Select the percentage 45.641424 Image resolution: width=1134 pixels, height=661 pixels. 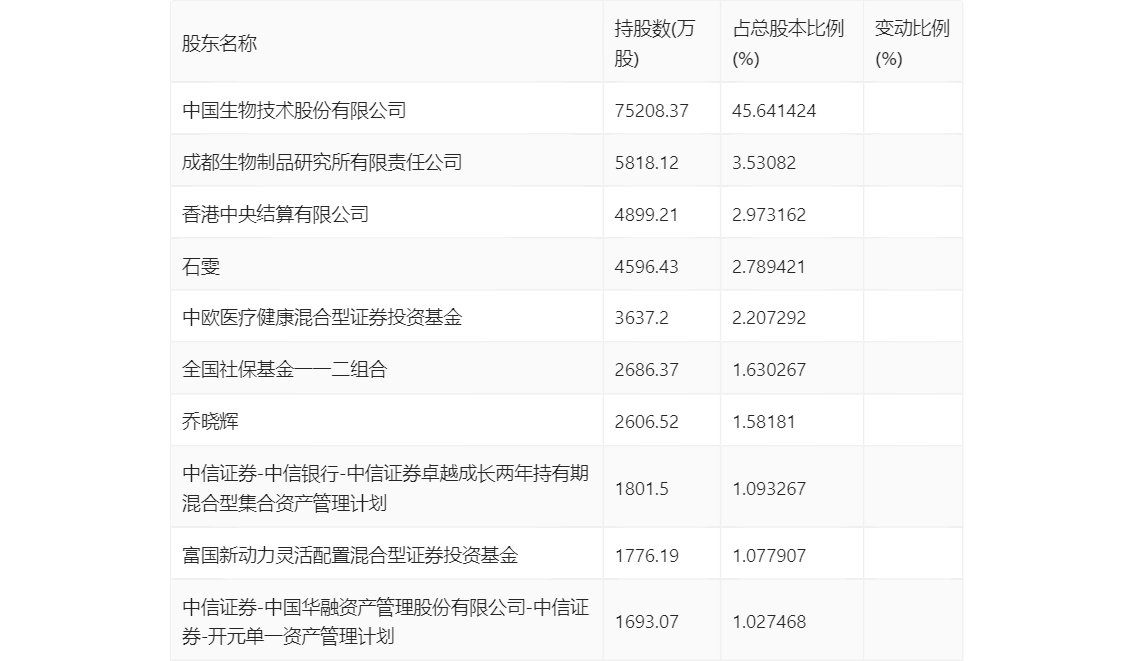[x=774, y=111]
